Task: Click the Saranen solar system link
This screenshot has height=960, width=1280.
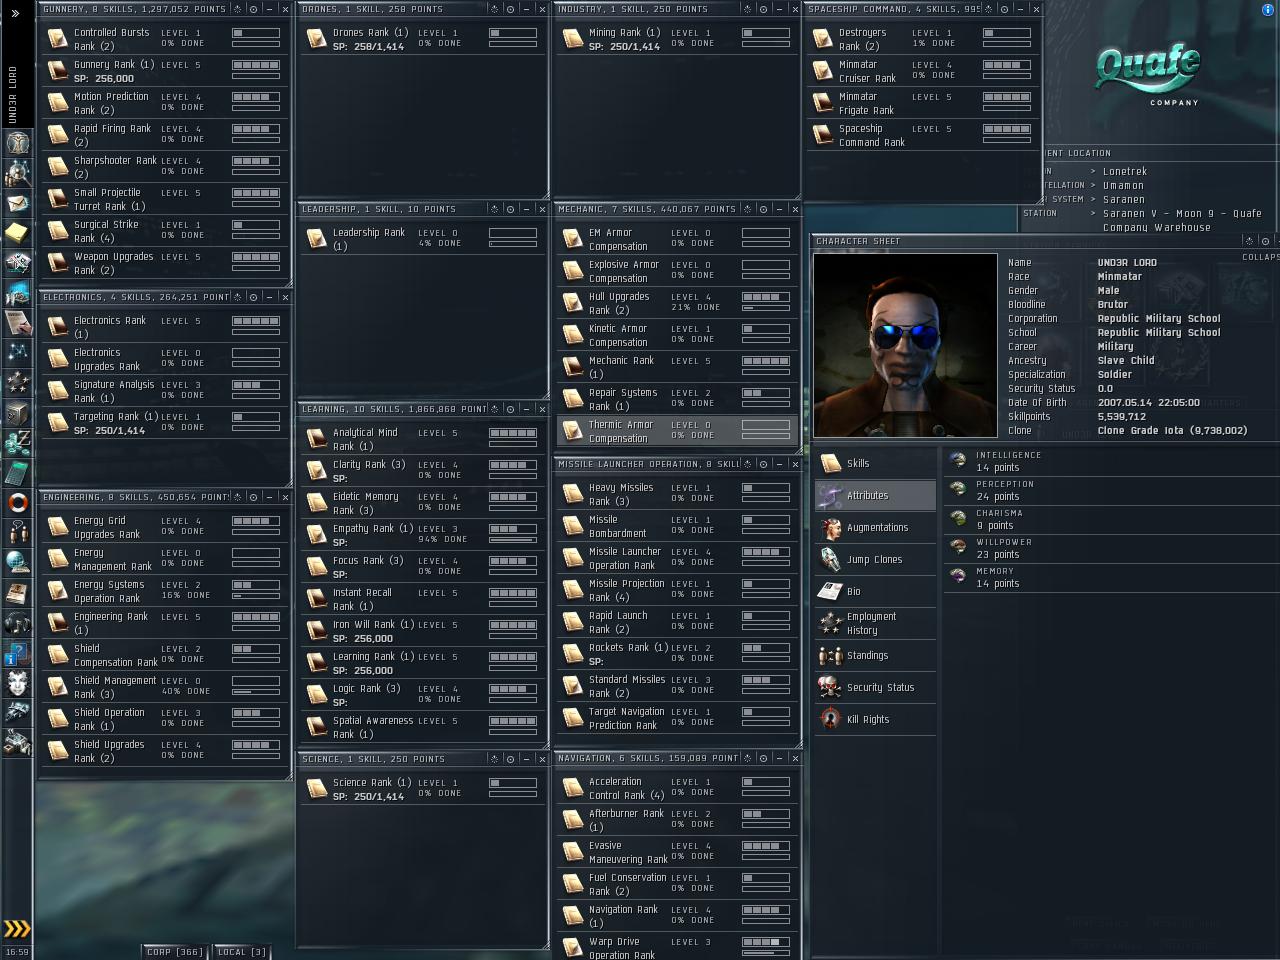Action: coord(1124,199)
